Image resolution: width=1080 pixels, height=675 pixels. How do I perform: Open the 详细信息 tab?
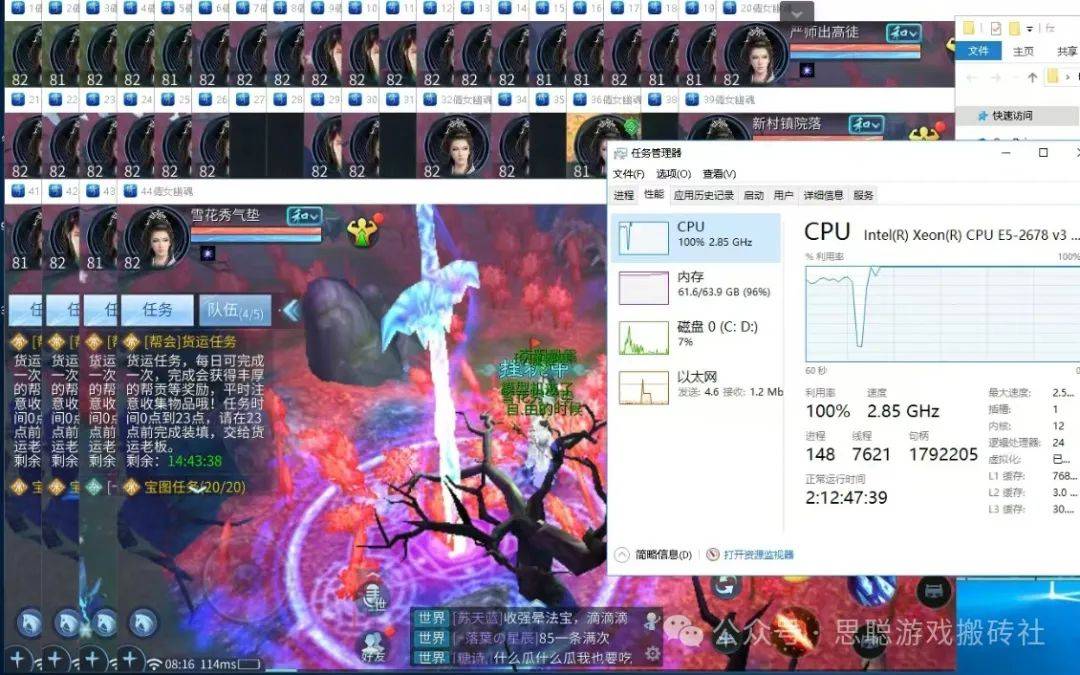tap(823, 195)
